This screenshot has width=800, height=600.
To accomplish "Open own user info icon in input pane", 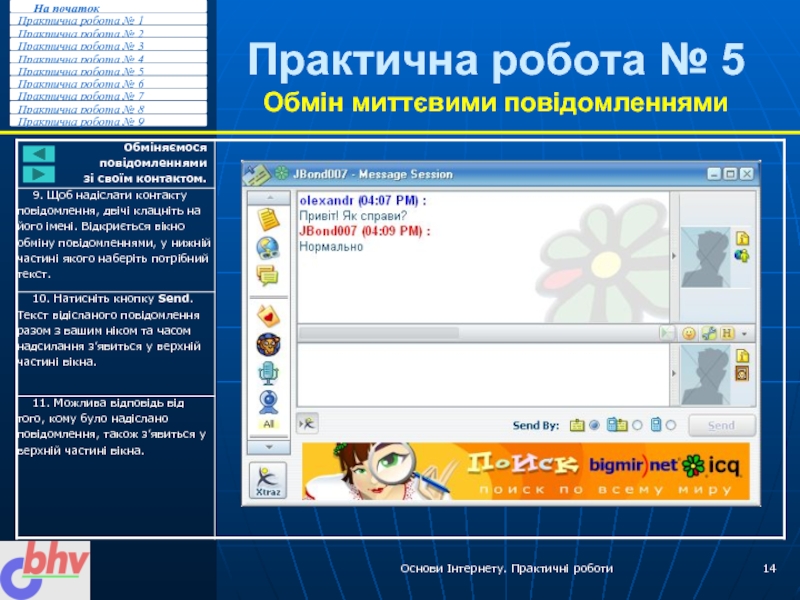I will (742, 356).
